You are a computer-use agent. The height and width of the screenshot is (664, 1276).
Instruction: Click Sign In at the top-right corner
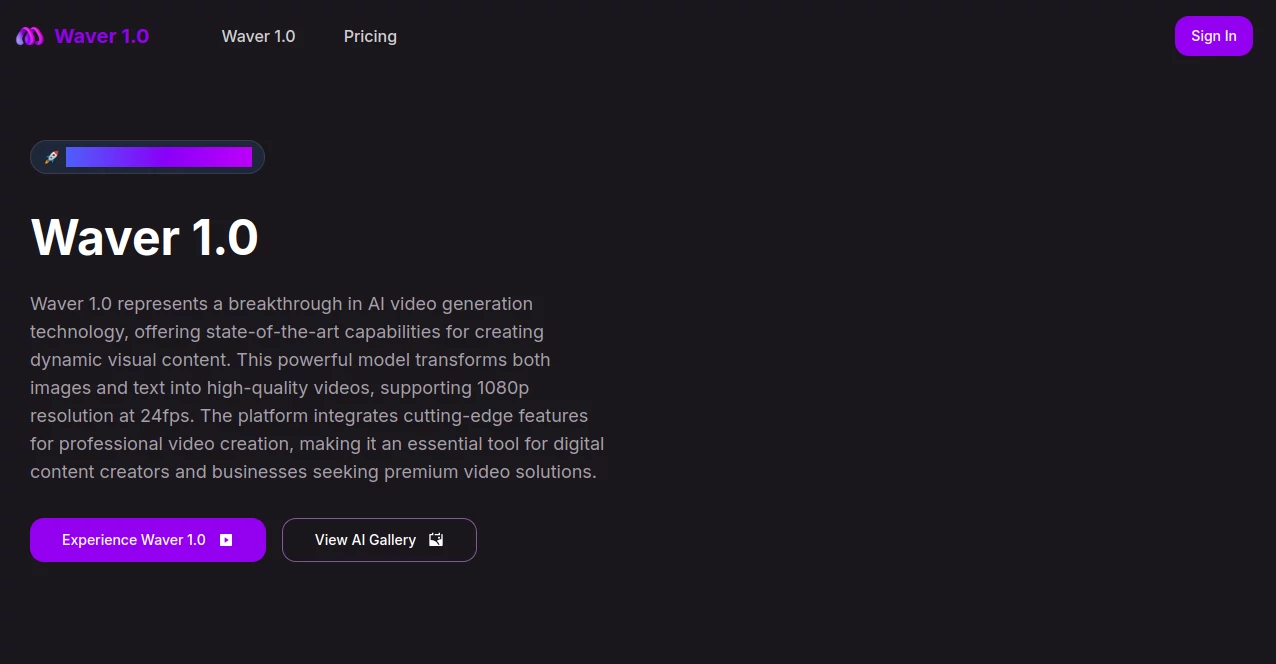(x=1213, y=36)
